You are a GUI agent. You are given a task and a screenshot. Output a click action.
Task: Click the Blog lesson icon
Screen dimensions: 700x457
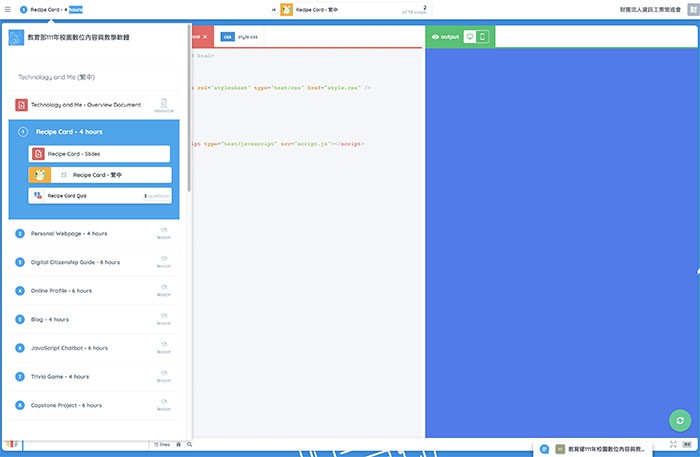coord(20,319)
